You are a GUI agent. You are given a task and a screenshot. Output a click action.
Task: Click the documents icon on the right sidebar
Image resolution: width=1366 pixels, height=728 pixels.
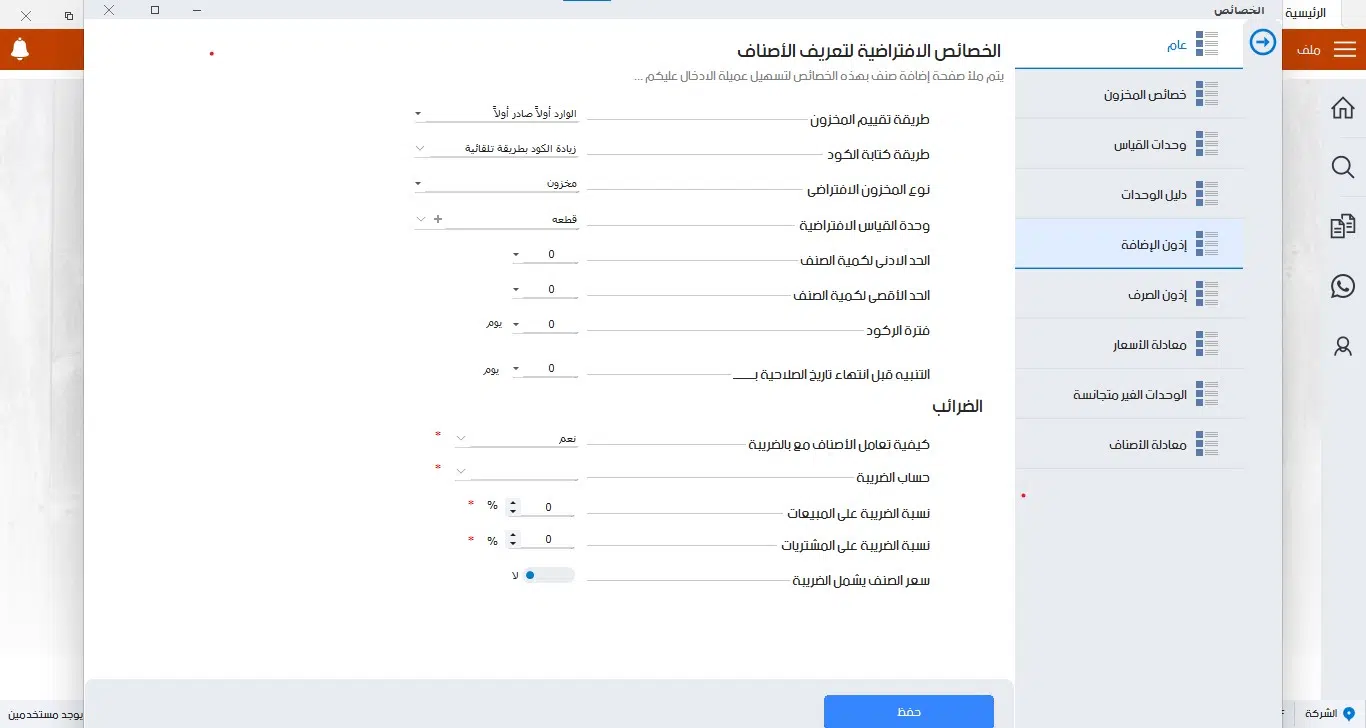click(x=1342, y=226)
